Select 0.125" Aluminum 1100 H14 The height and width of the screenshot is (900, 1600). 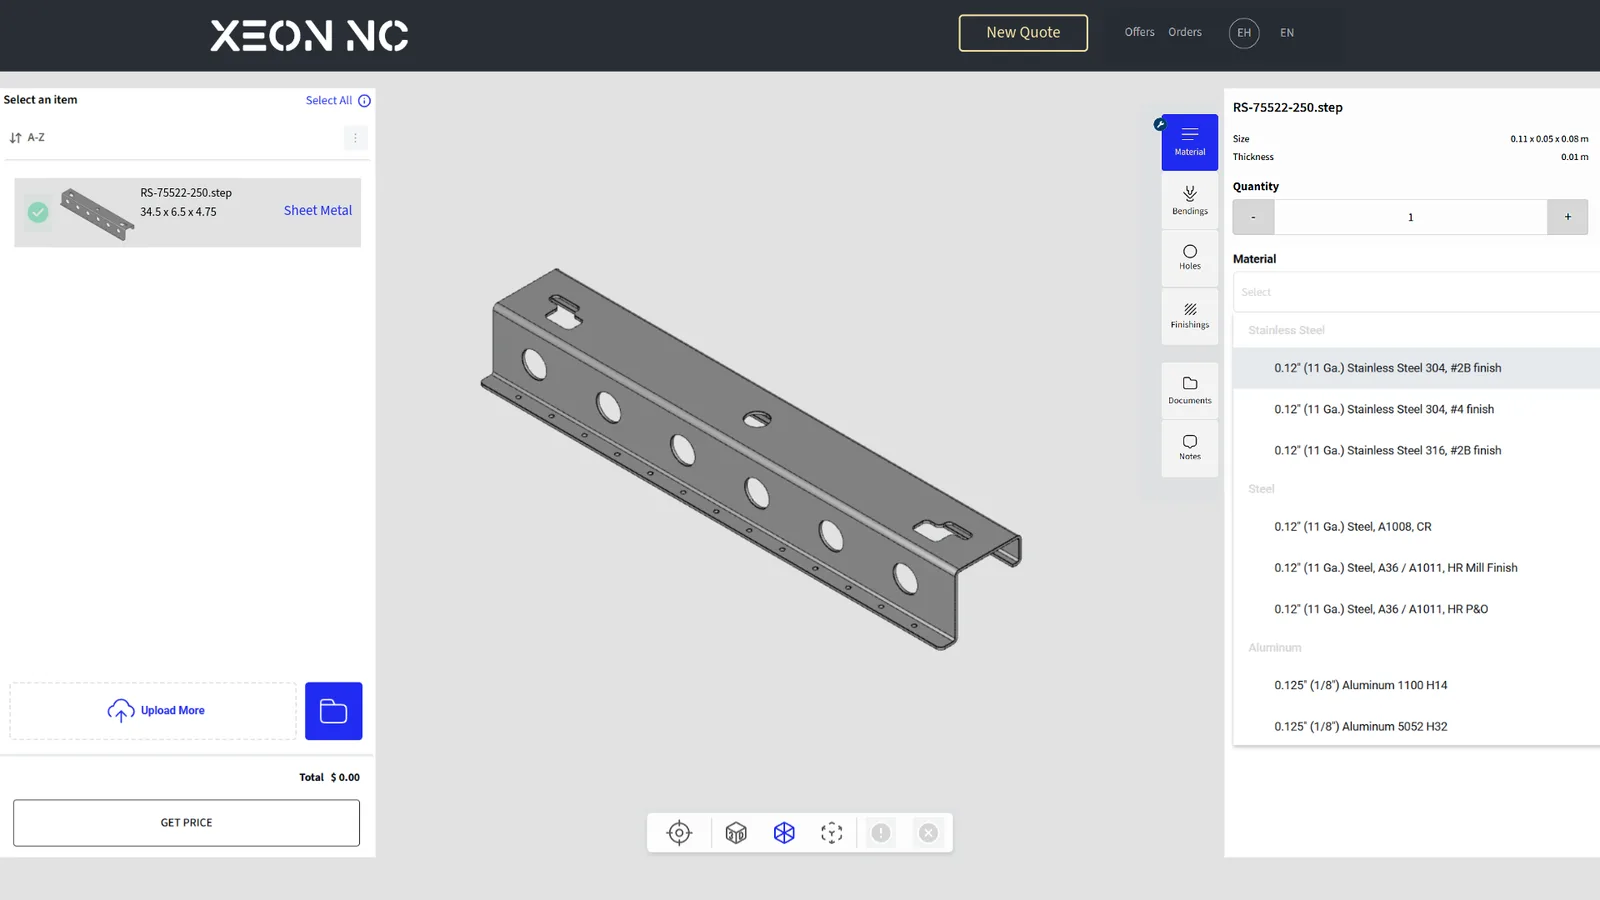1416,685
